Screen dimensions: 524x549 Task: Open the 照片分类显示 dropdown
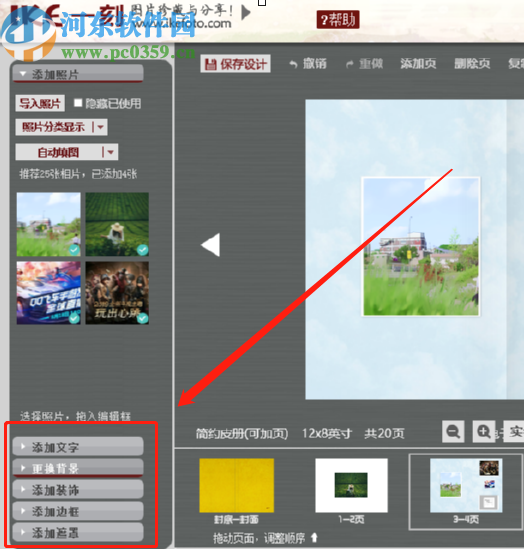[x=61, y=127]
